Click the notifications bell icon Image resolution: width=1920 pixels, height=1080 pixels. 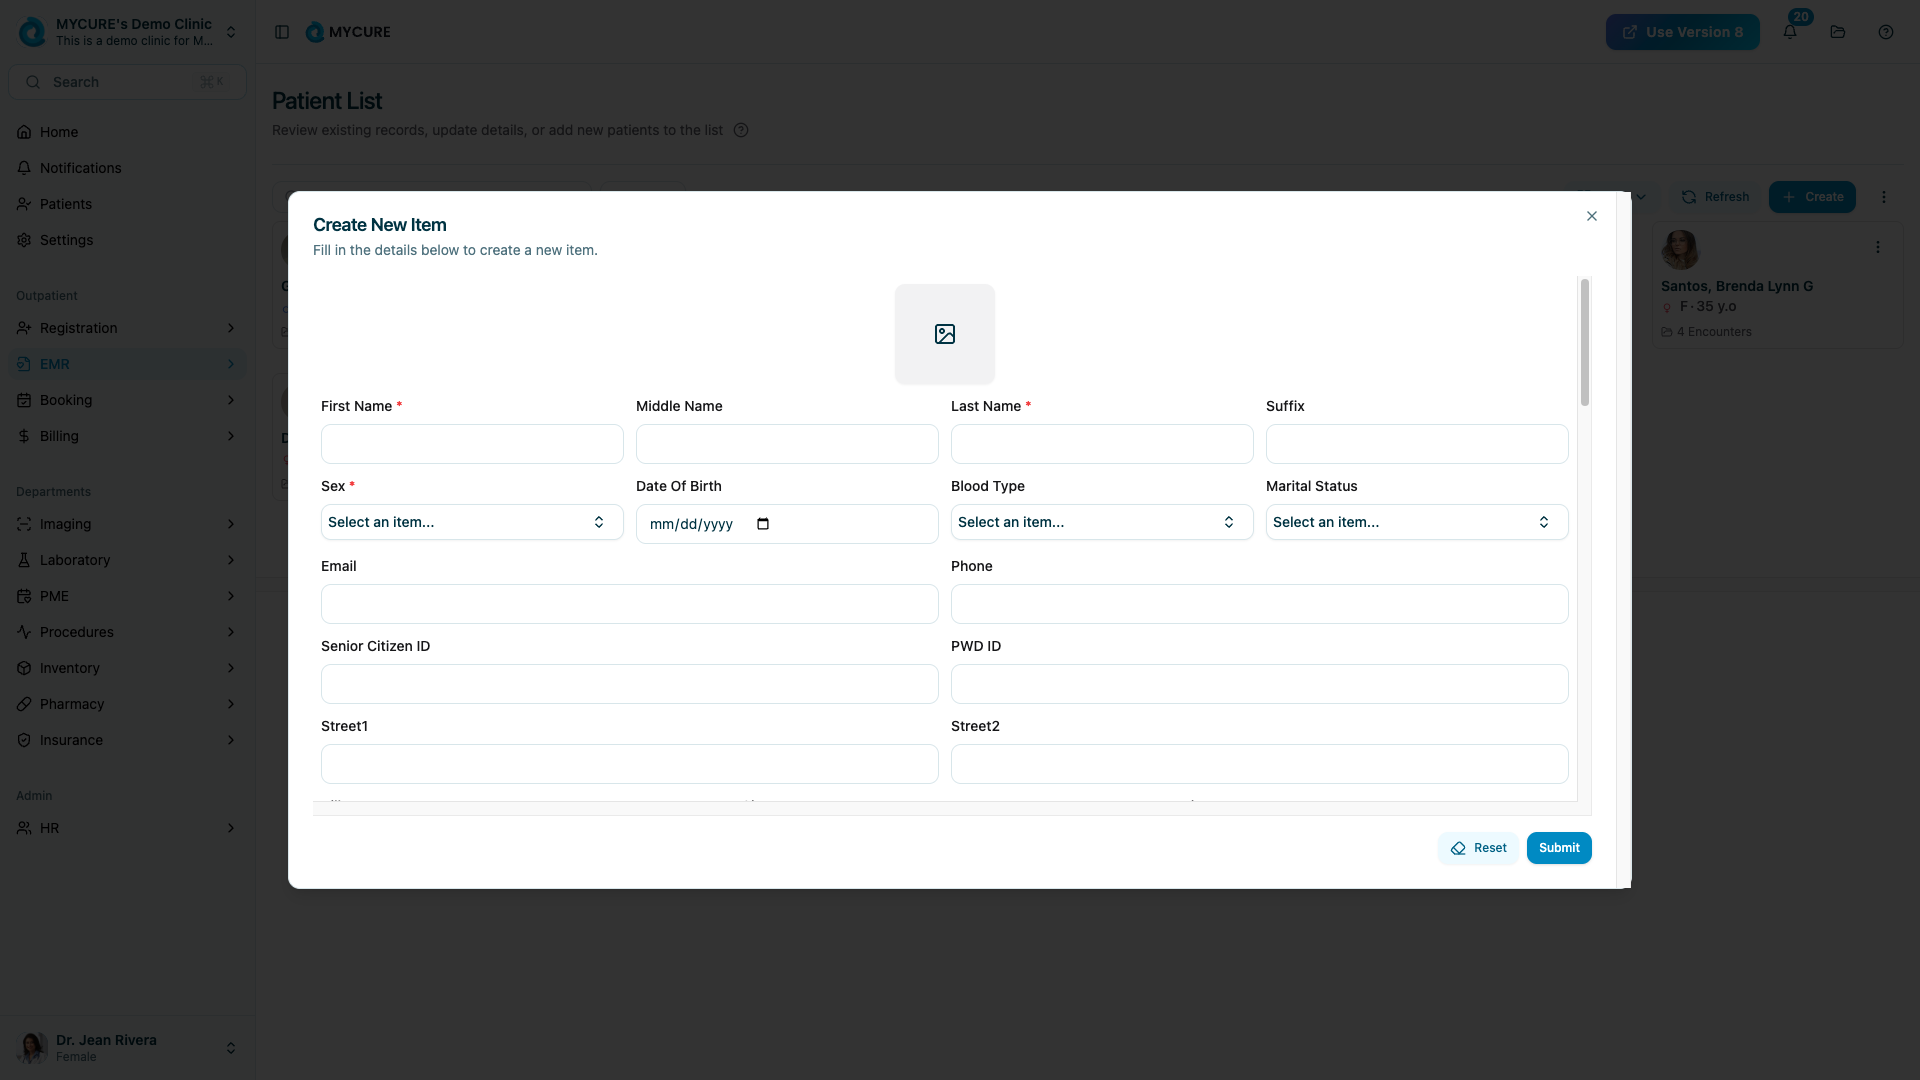coord(1790,32)
